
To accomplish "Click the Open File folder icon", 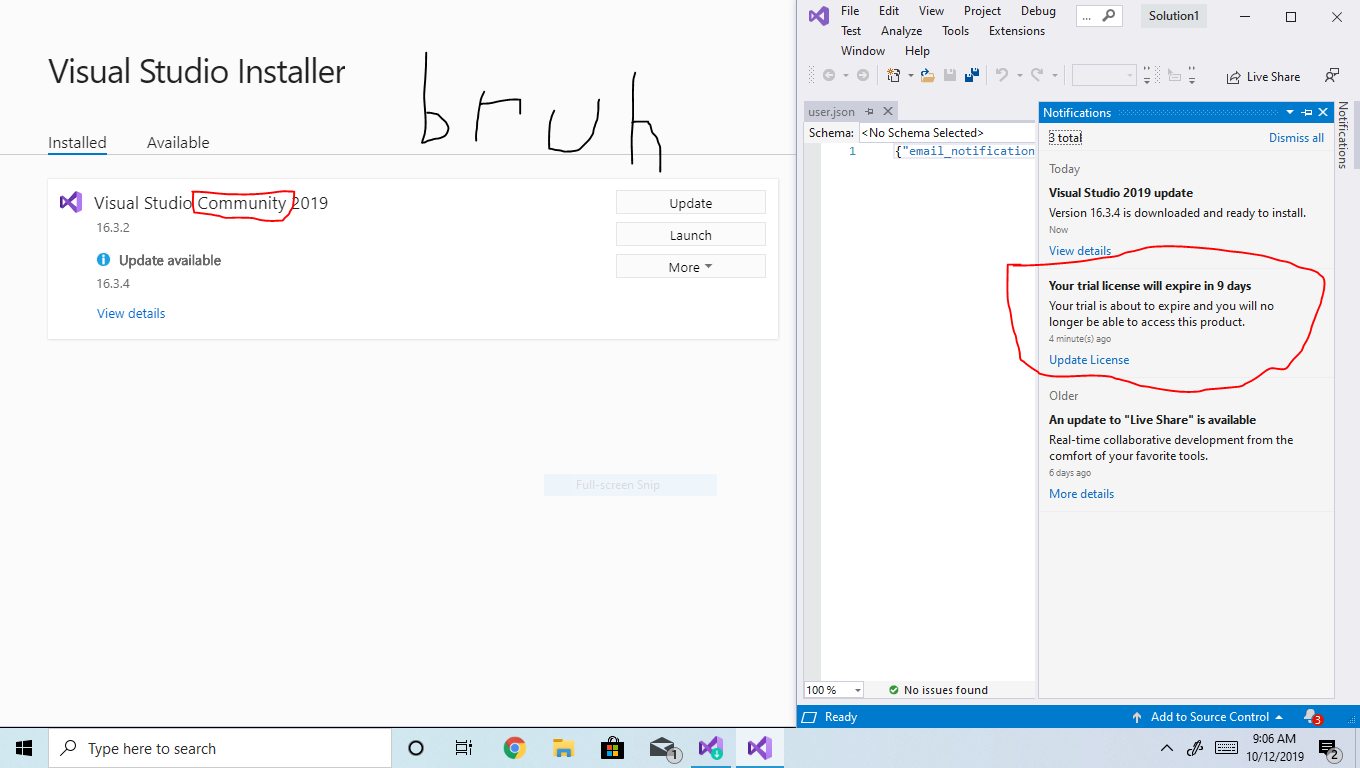I will click(928, 76).
